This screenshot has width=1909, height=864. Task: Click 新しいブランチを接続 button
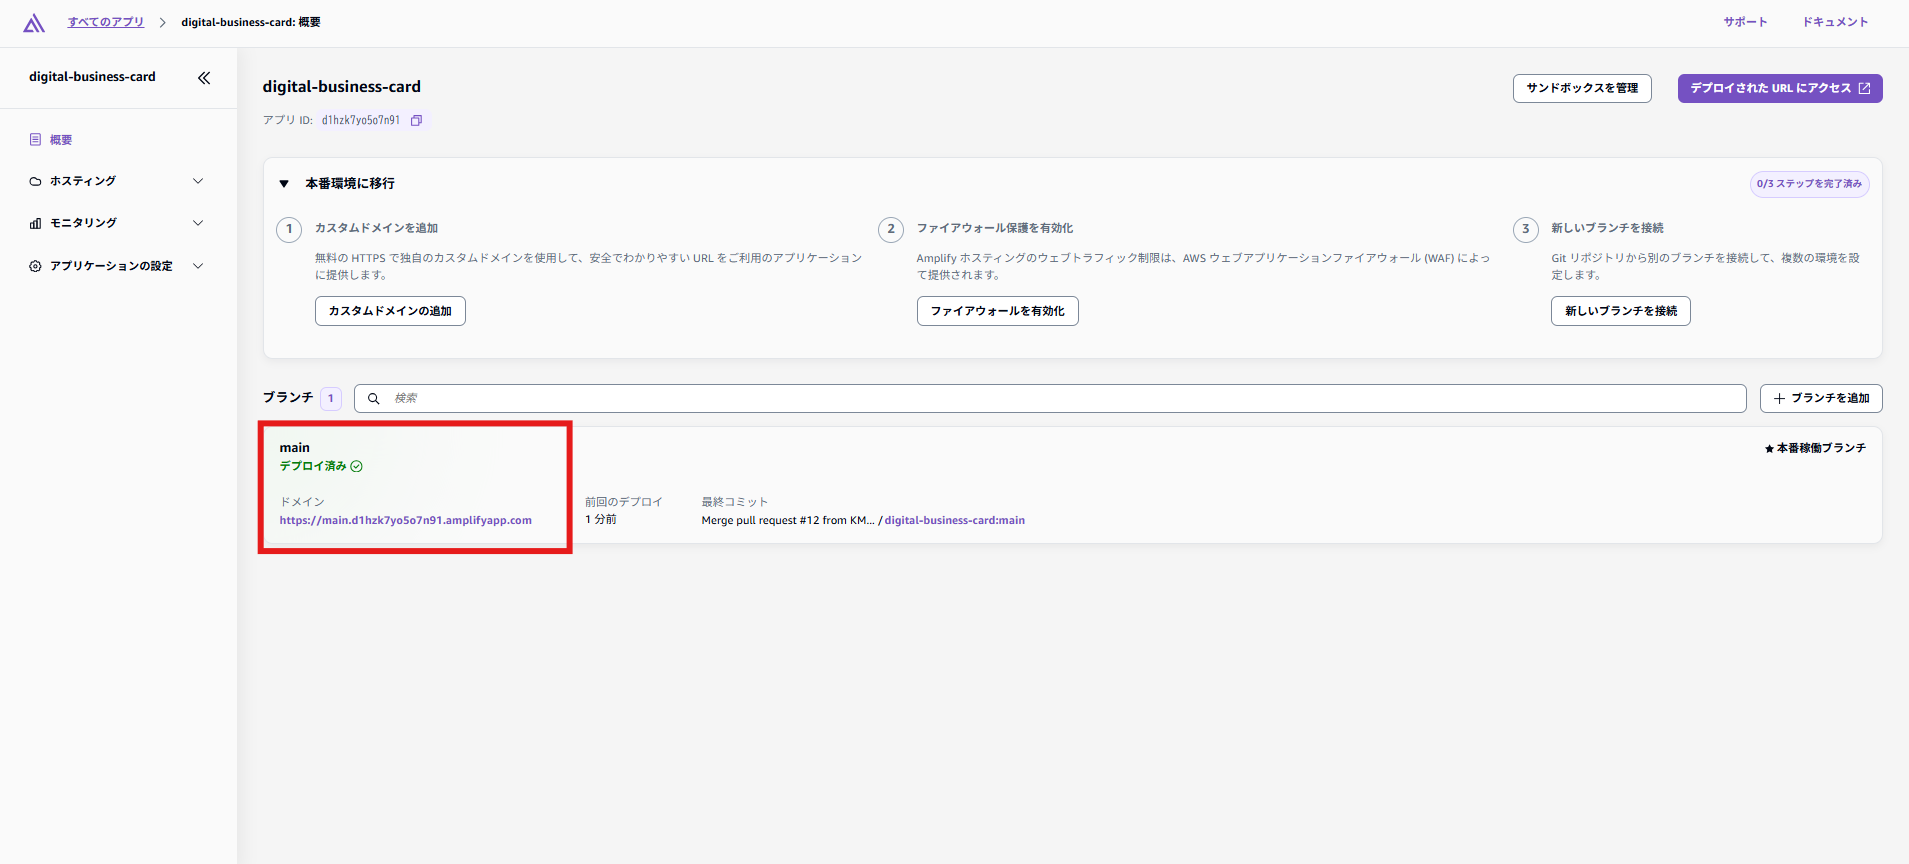1621,311
